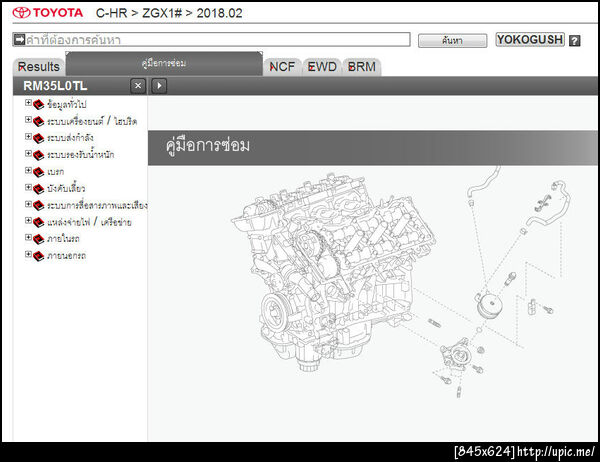Click book icon for ภายในรถ

[x=39, y=239]
